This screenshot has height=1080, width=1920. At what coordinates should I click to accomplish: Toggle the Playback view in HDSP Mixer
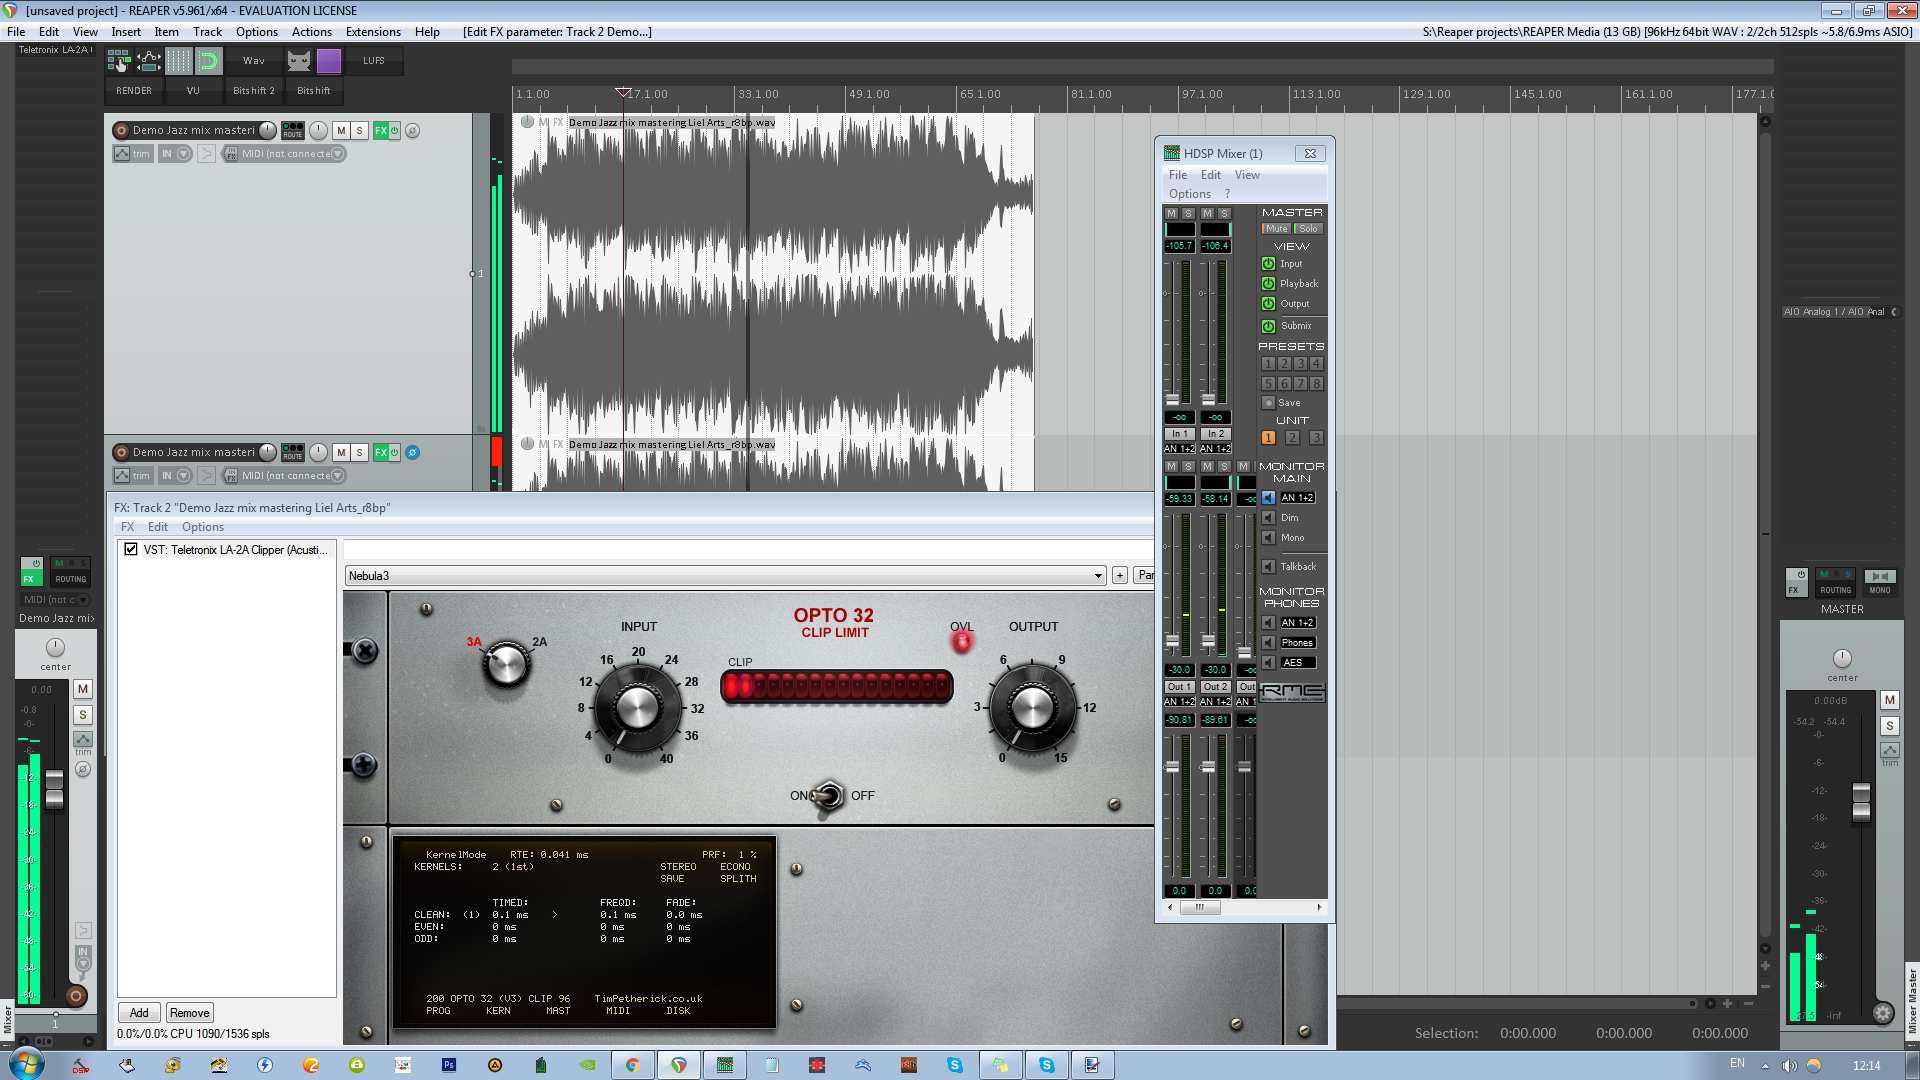[x=1268, y=284]
